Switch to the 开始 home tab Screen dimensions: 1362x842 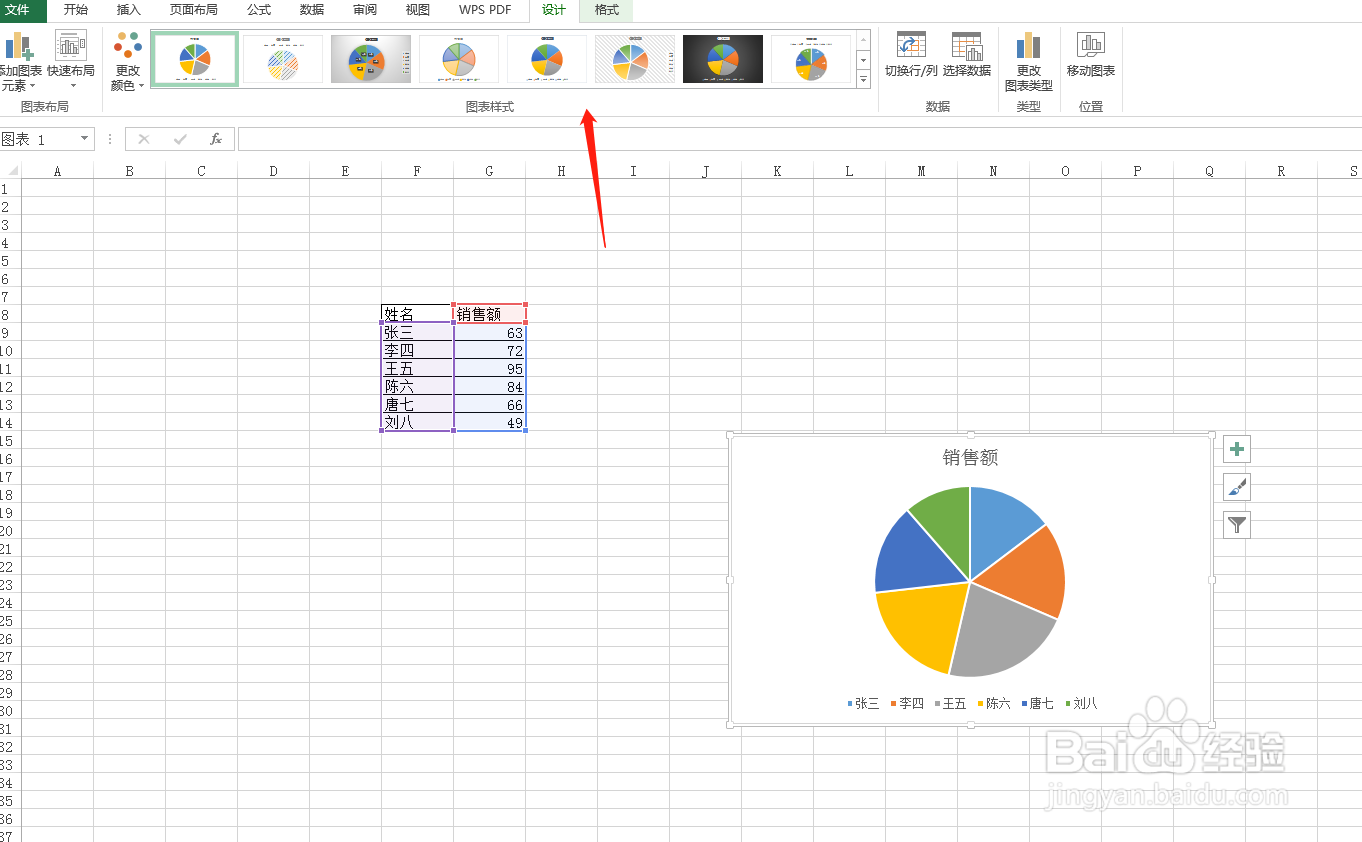(75, 10)
